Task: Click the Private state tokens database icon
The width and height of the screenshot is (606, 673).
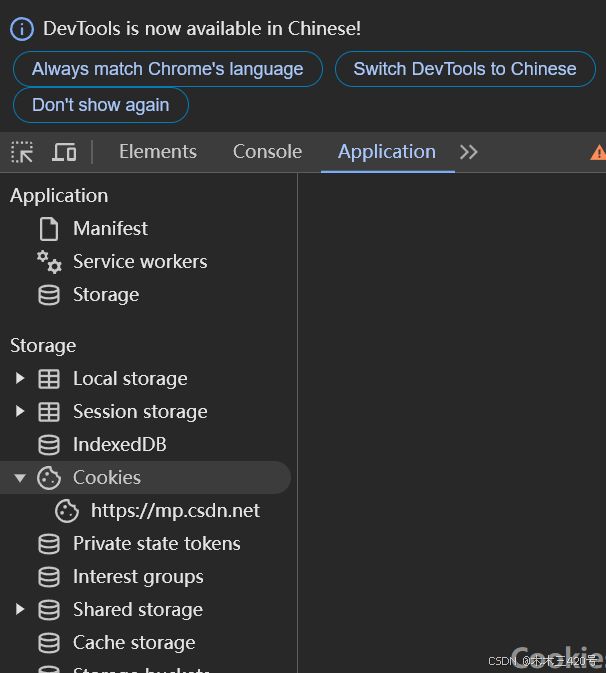Action: pyautogui.click(x=49, y=544)
